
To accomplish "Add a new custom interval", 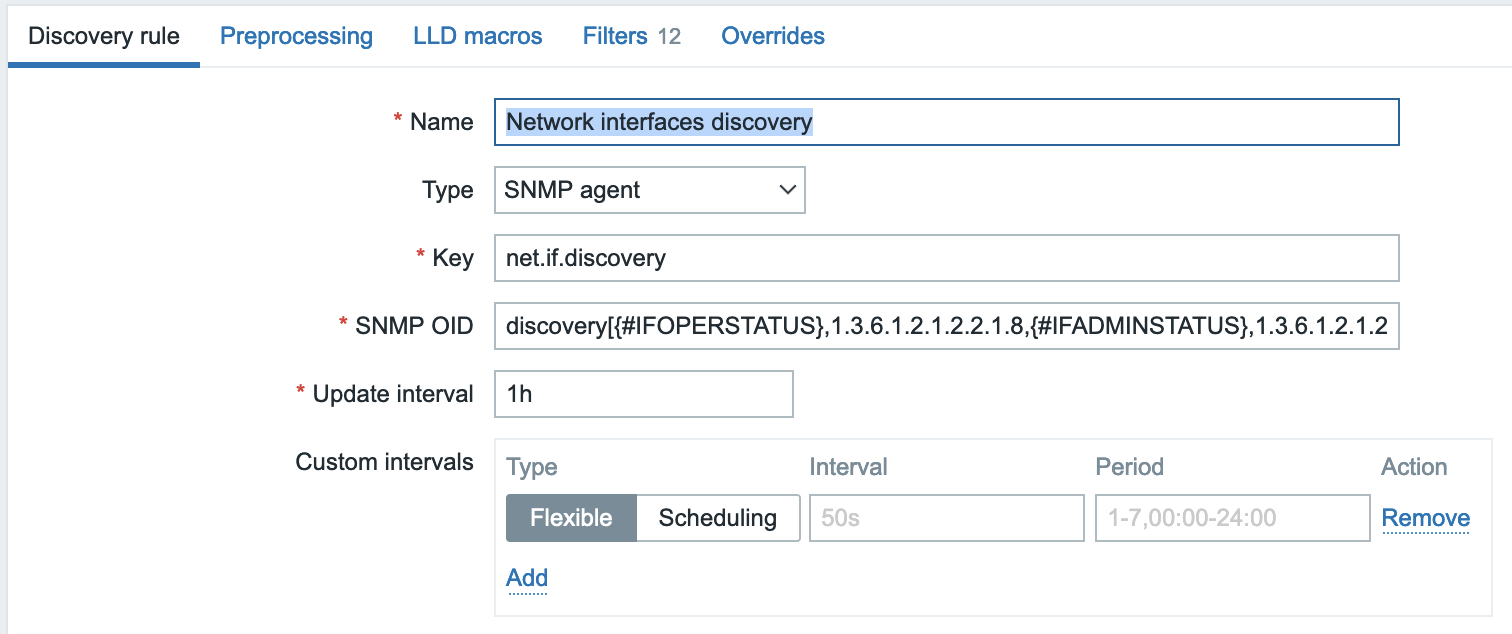I will tap(527, 578).
